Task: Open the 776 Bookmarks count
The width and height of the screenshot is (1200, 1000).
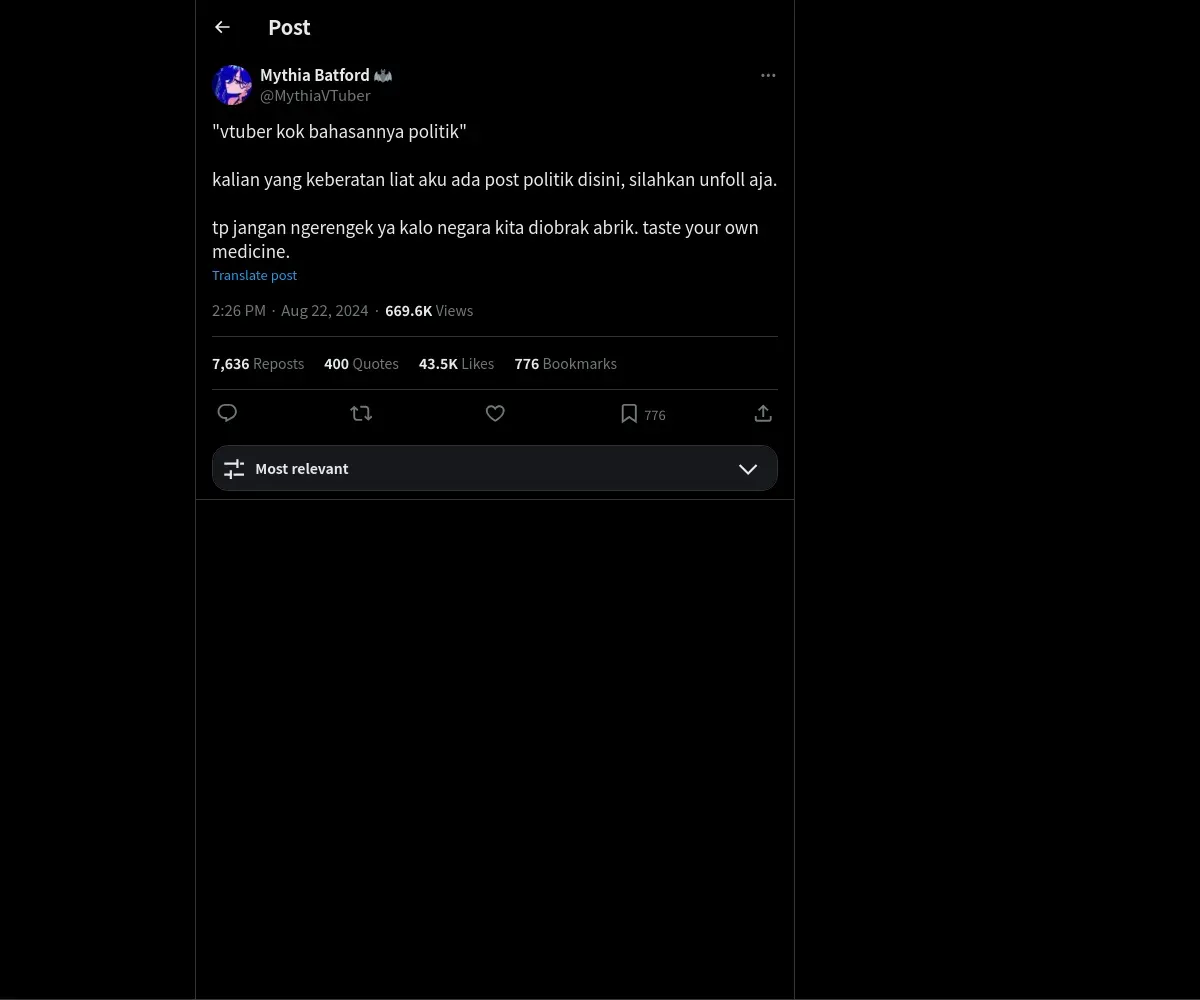Action: (x=566, y=364)
